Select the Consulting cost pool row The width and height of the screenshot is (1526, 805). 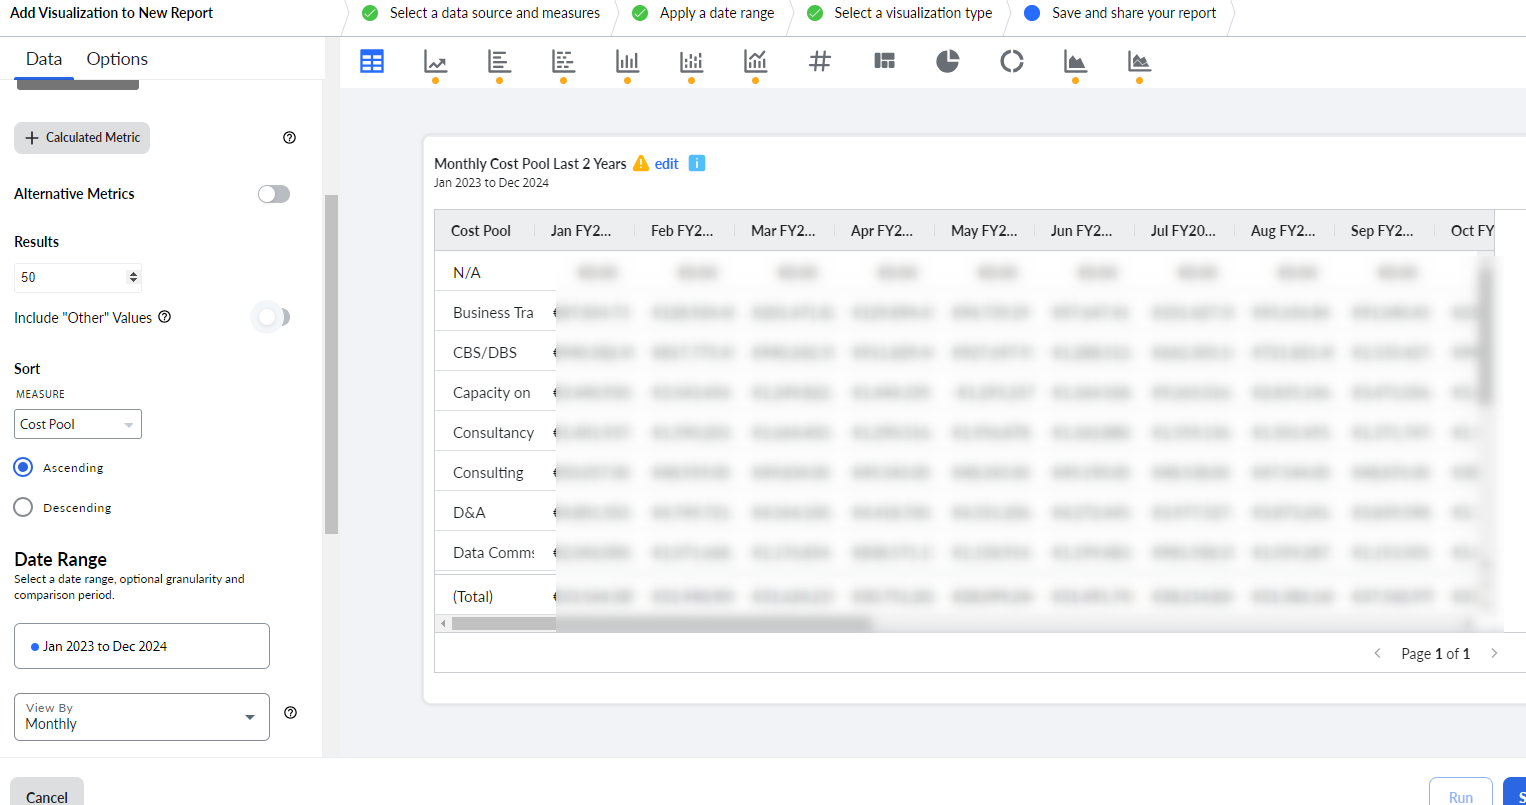[488, 473]
